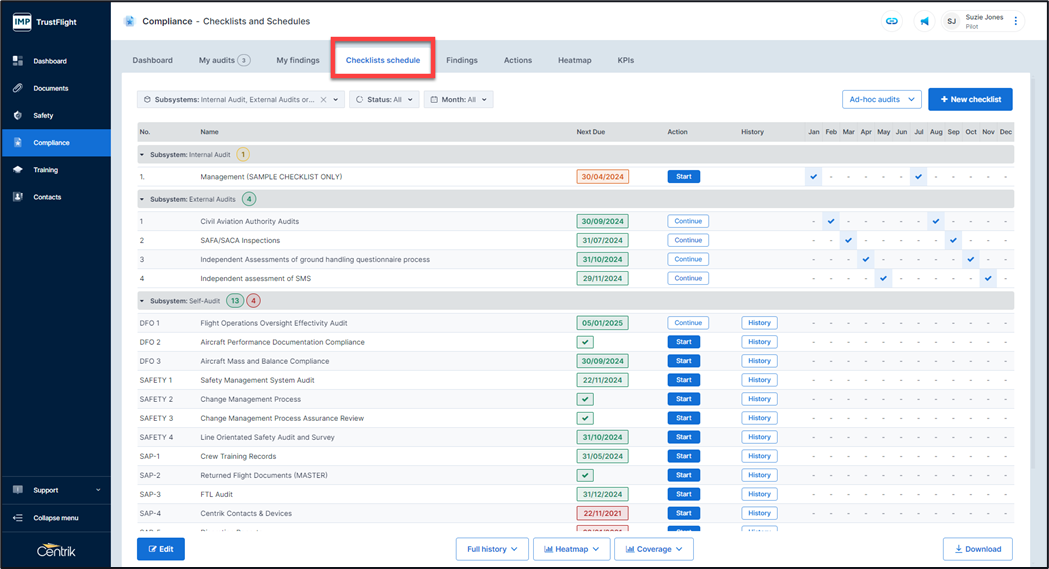The image size is (1049, 569).
Task: Clear the Subsystems filter with the X icon
Action: 323,100
